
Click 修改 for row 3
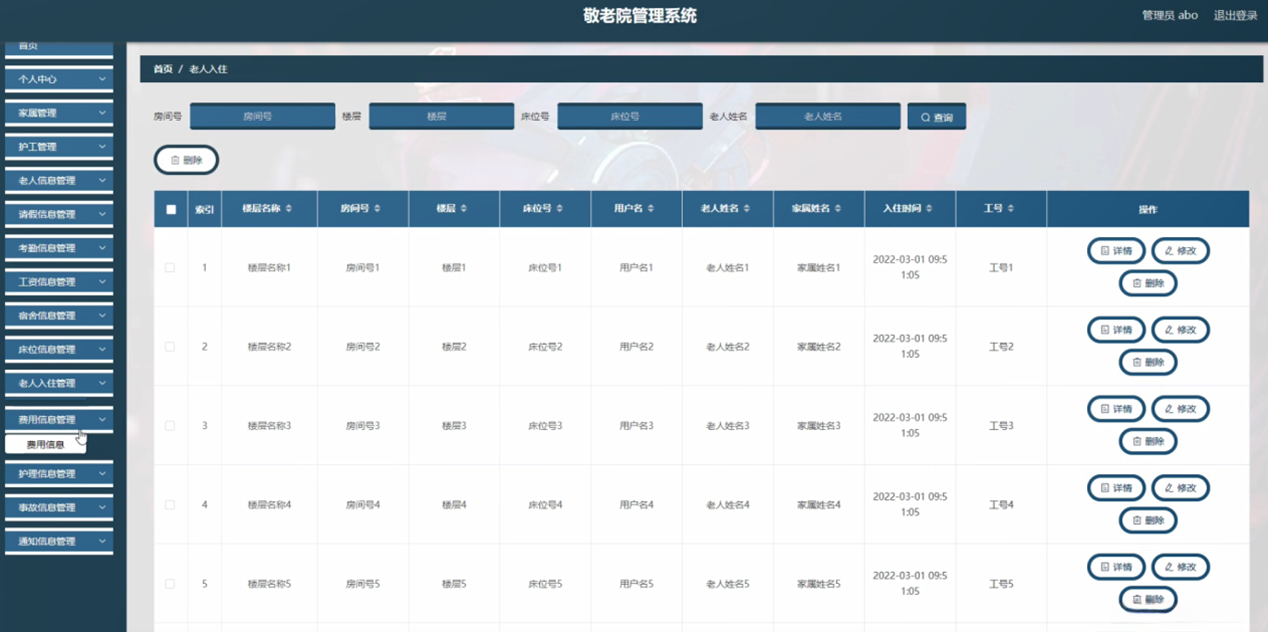point(1180,408)
